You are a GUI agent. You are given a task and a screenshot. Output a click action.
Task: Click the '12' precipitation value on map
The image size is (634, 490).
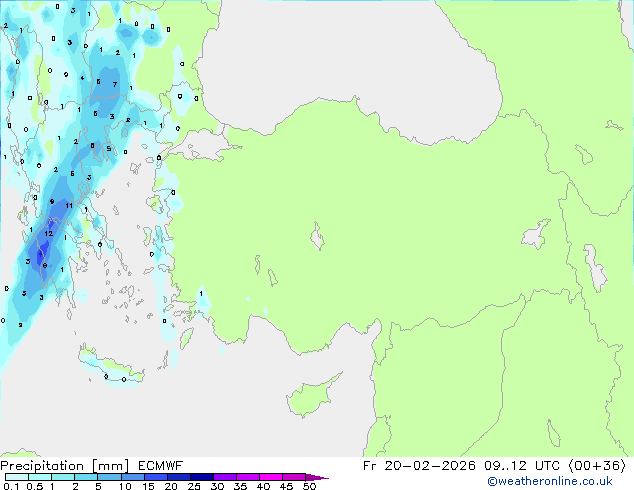(49, 233)
